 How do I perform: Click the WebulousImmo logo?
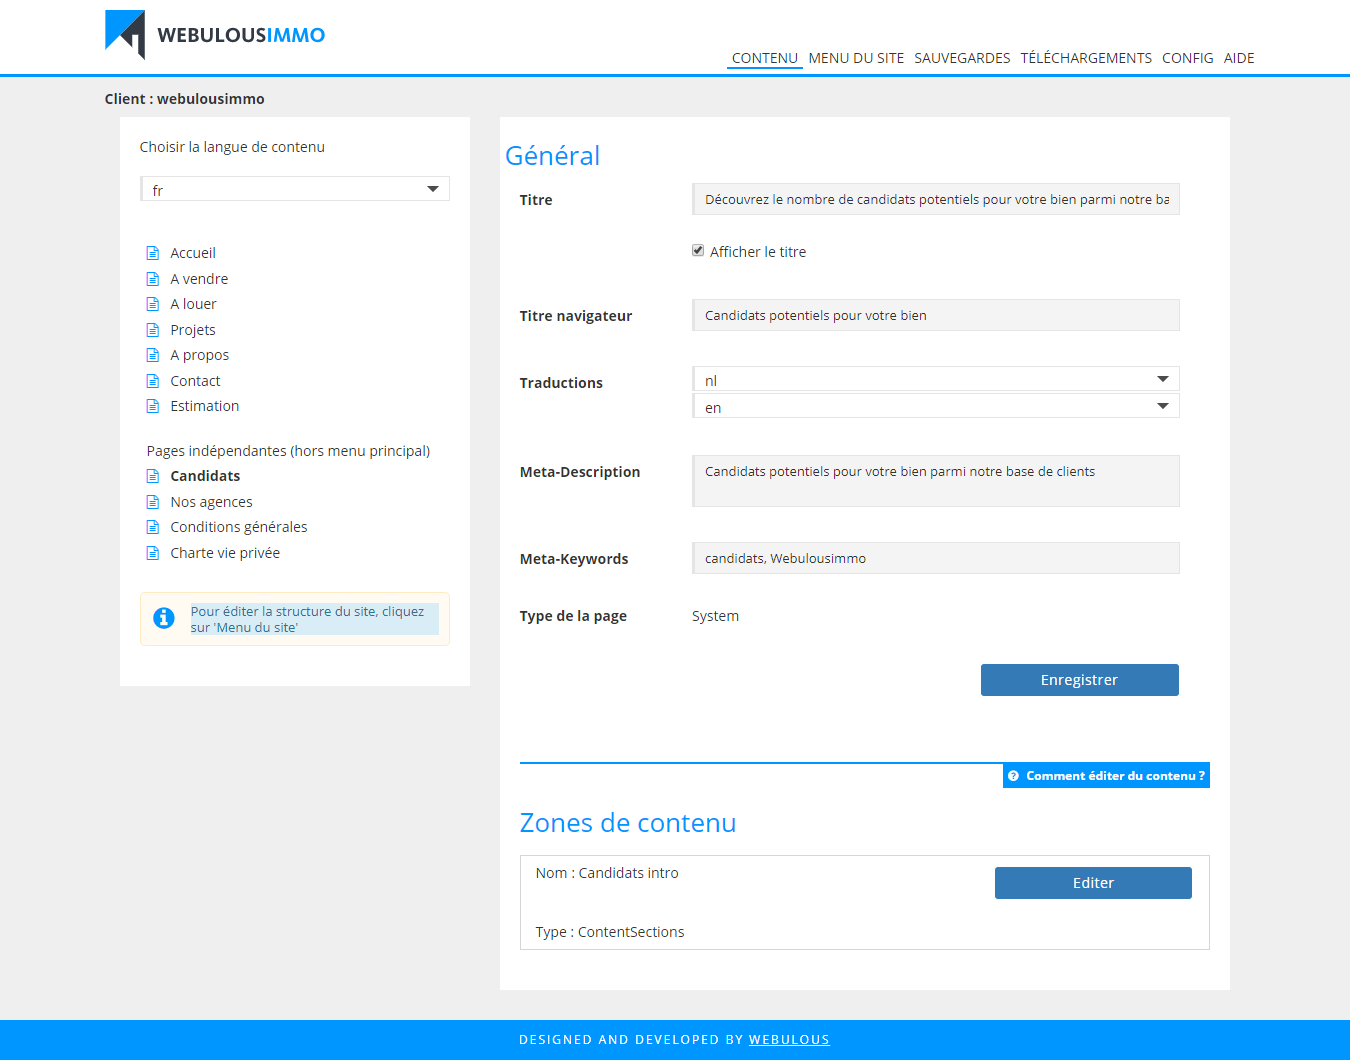pyautogui.click(x=215, y=35)
